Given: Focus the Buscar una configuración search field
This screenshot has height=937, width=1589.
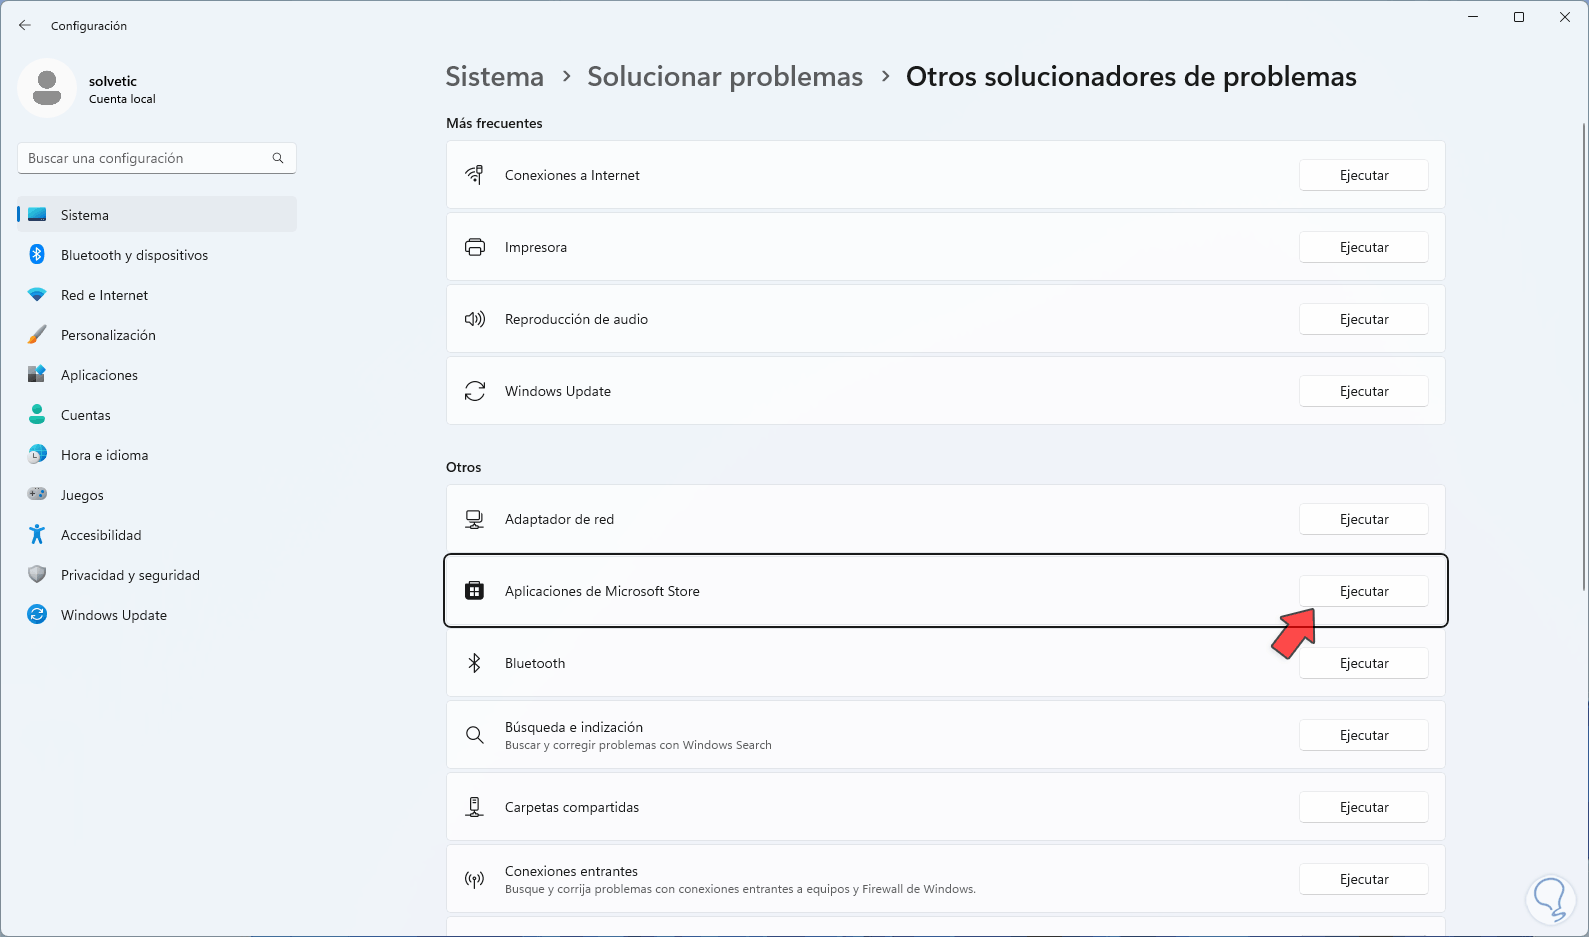Looking at the screenshot, I should tap(145, 158).
